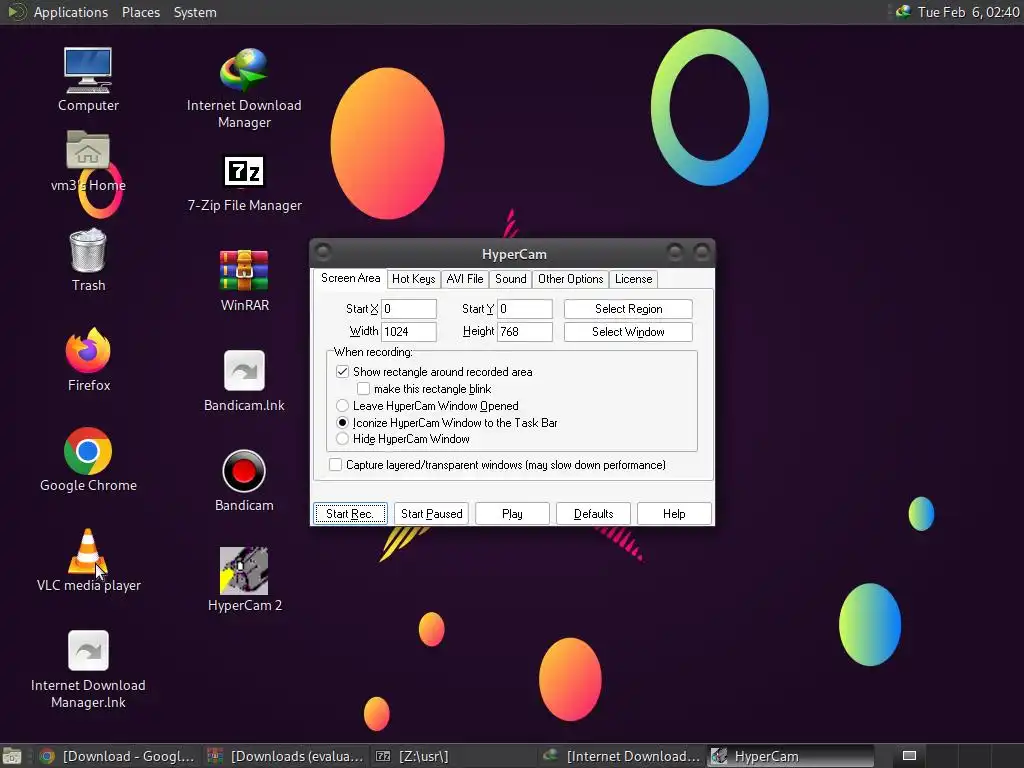Launch Firefox from the desktop
This screenshot has width=1024, height=768.
pos(88,351)
